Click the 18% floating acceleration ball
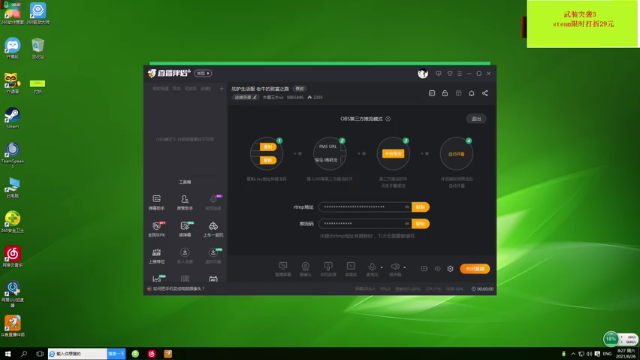 click(611, 338)
